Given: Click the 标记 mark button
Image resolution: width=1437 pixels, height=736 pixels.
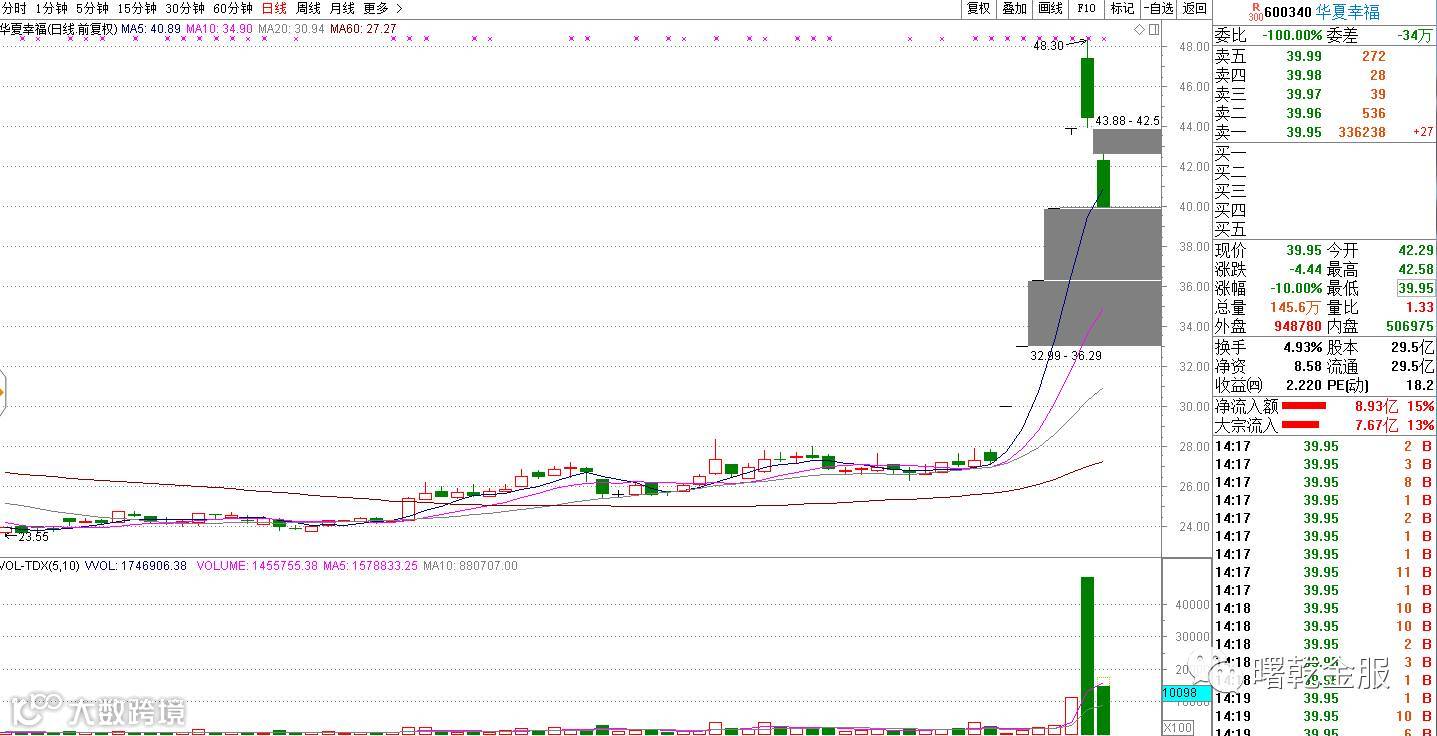Looking at the screenshot, I should coord(1122,8).
